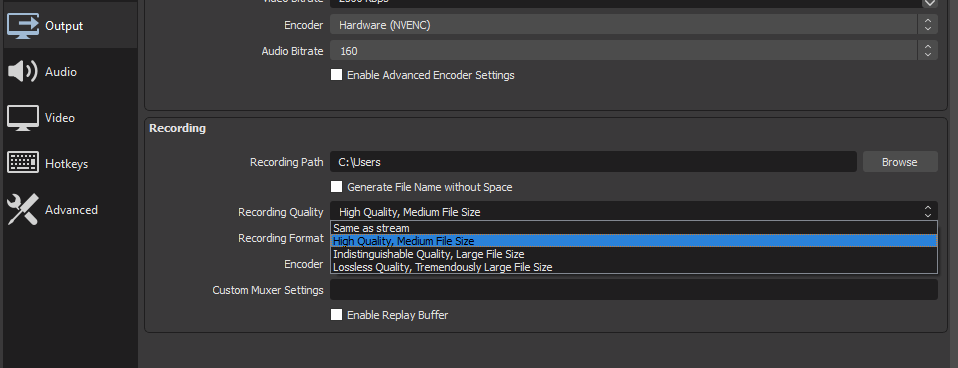This screenshot has width=958, height=368.
Task: Select the Audio speaker icon
Action: 23,72
